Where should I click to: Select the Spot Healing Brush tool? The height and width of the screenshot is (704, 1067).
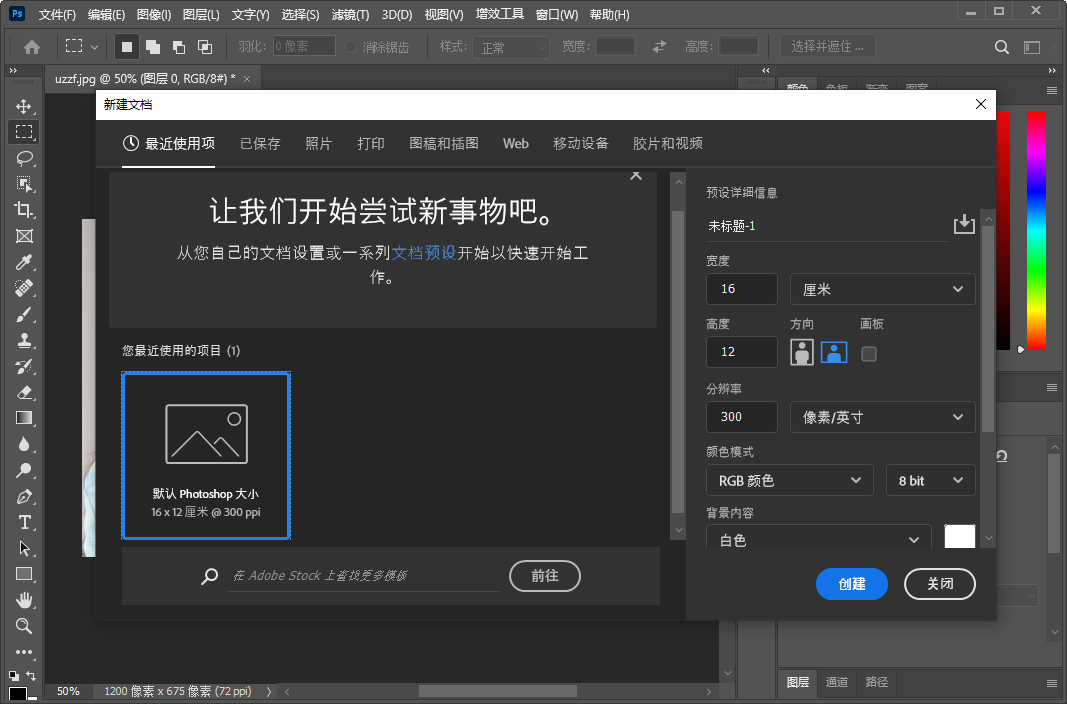coord(24,288)
